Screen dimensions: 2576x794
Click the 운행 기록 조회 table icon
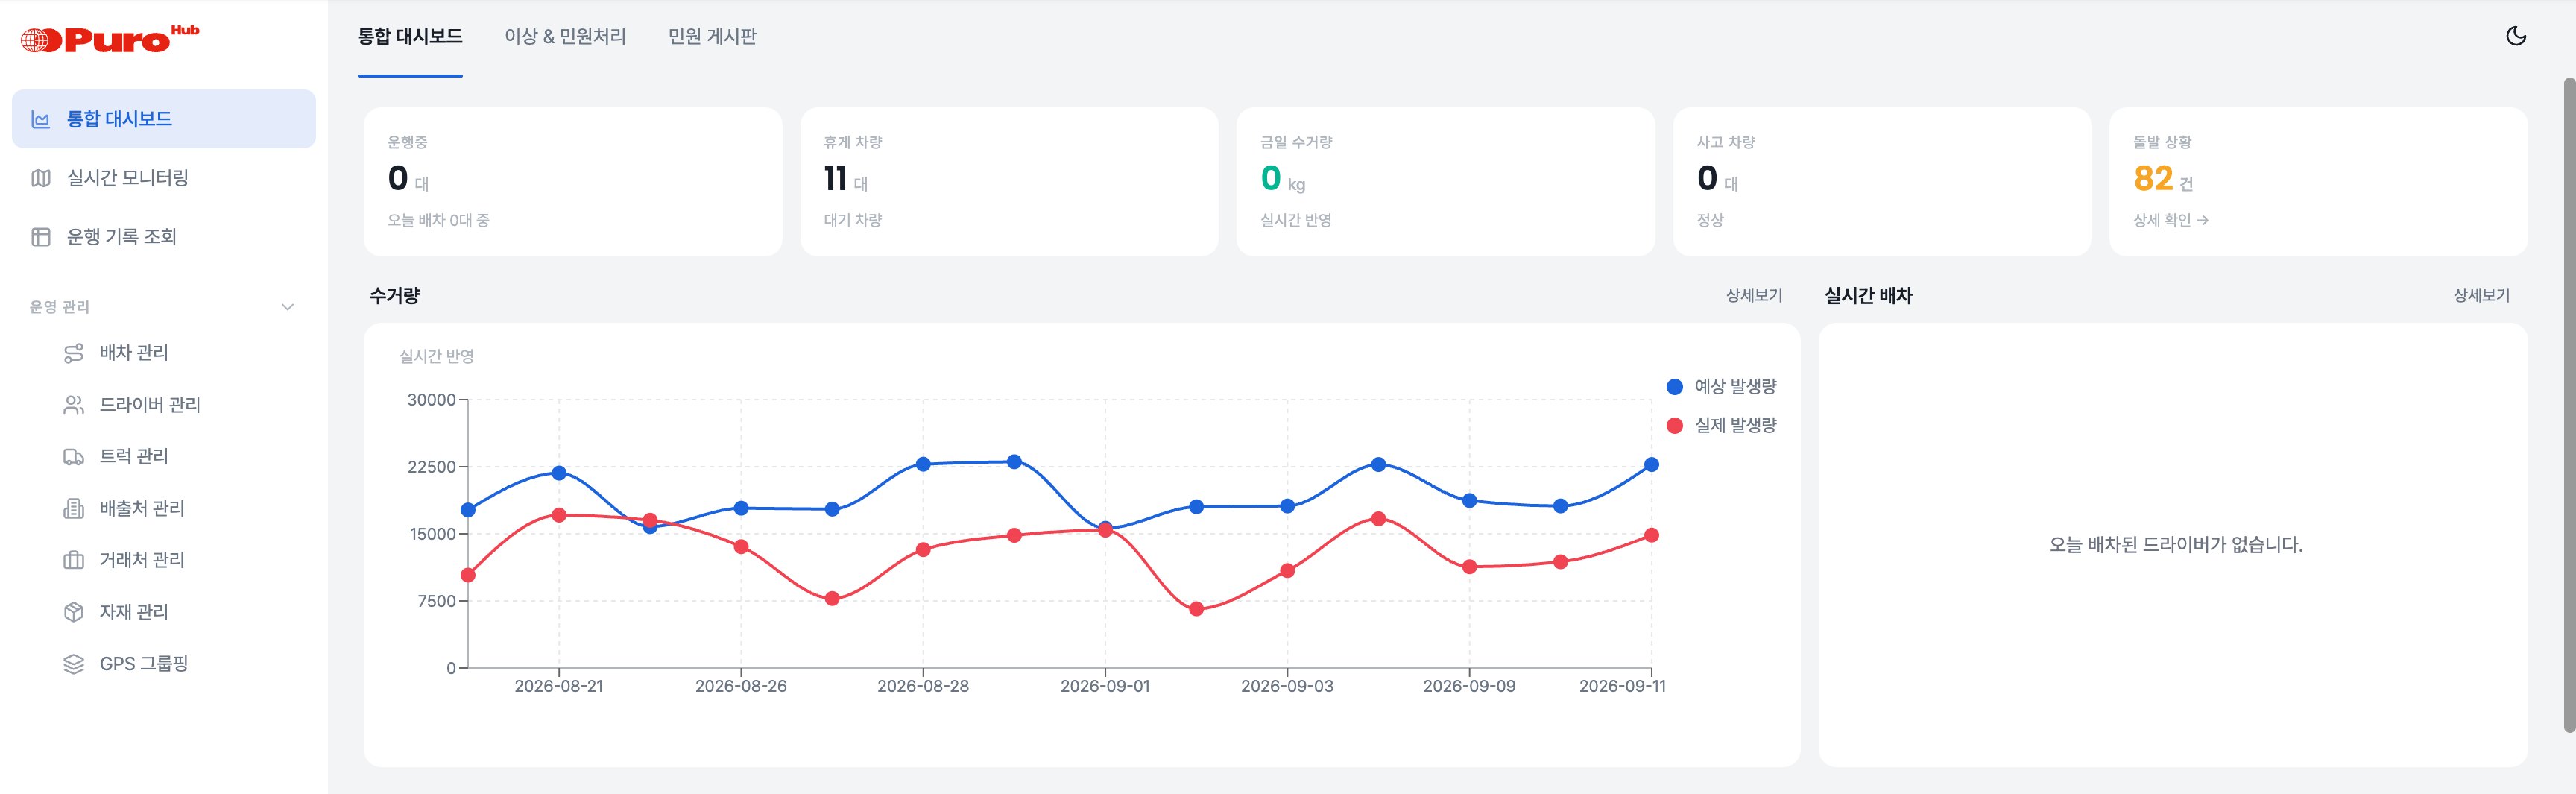point(41,237)
